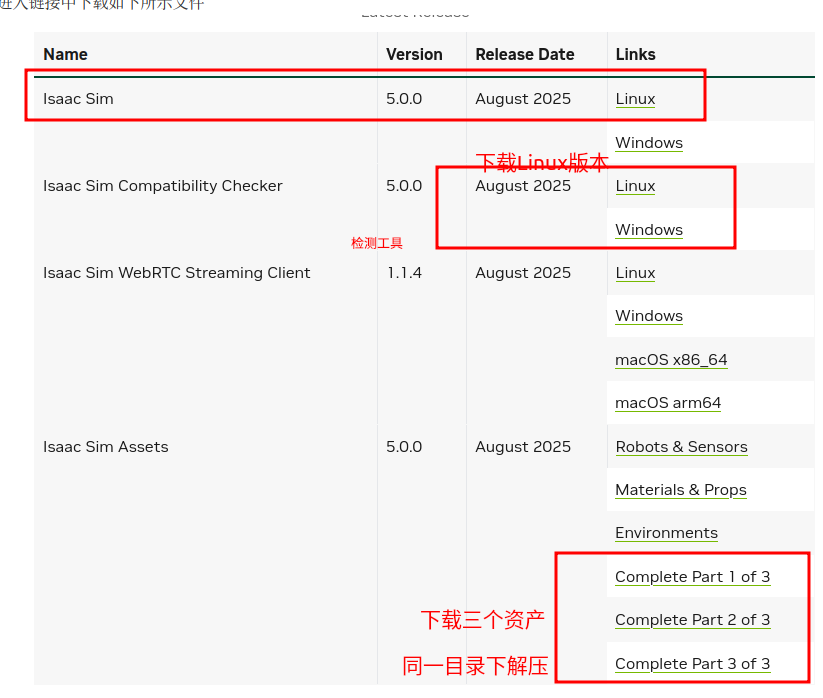Image resolution: width=823 pixels, height=698 pixels.
Task: Select the Isaac Sim Assets cell
Action: pyautogui.click(x=105, y=447)
